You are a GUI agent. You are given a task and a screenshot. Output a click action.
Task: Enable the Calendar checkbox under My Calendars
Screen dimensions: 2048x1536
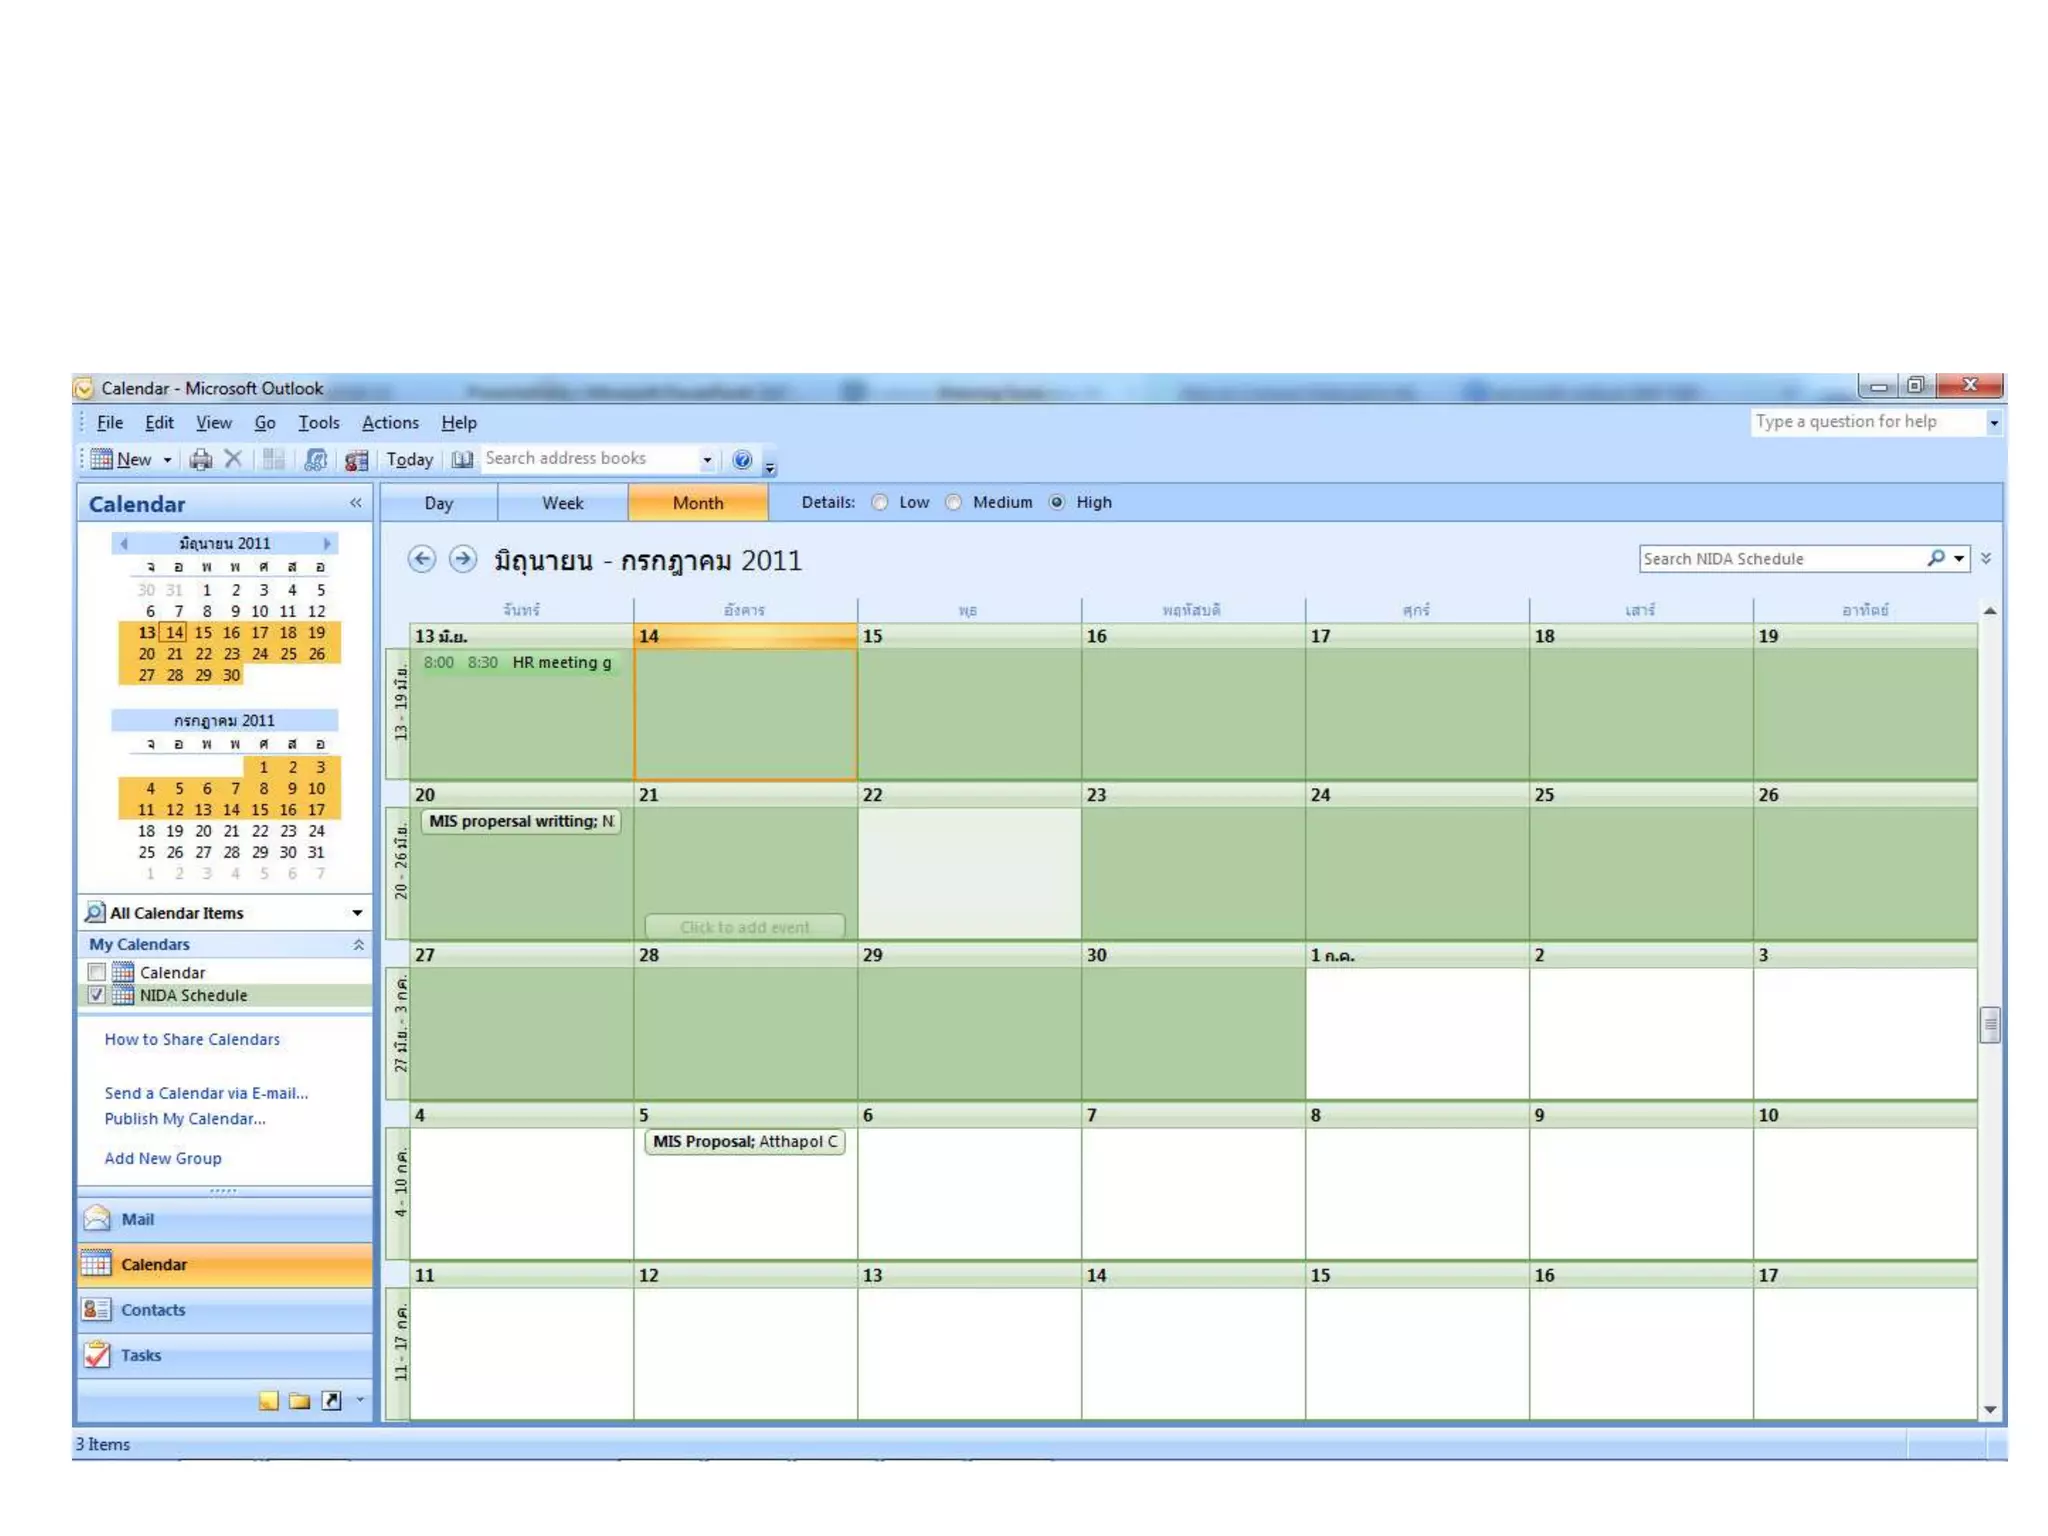pyautogui.click(x=97, y=972)
